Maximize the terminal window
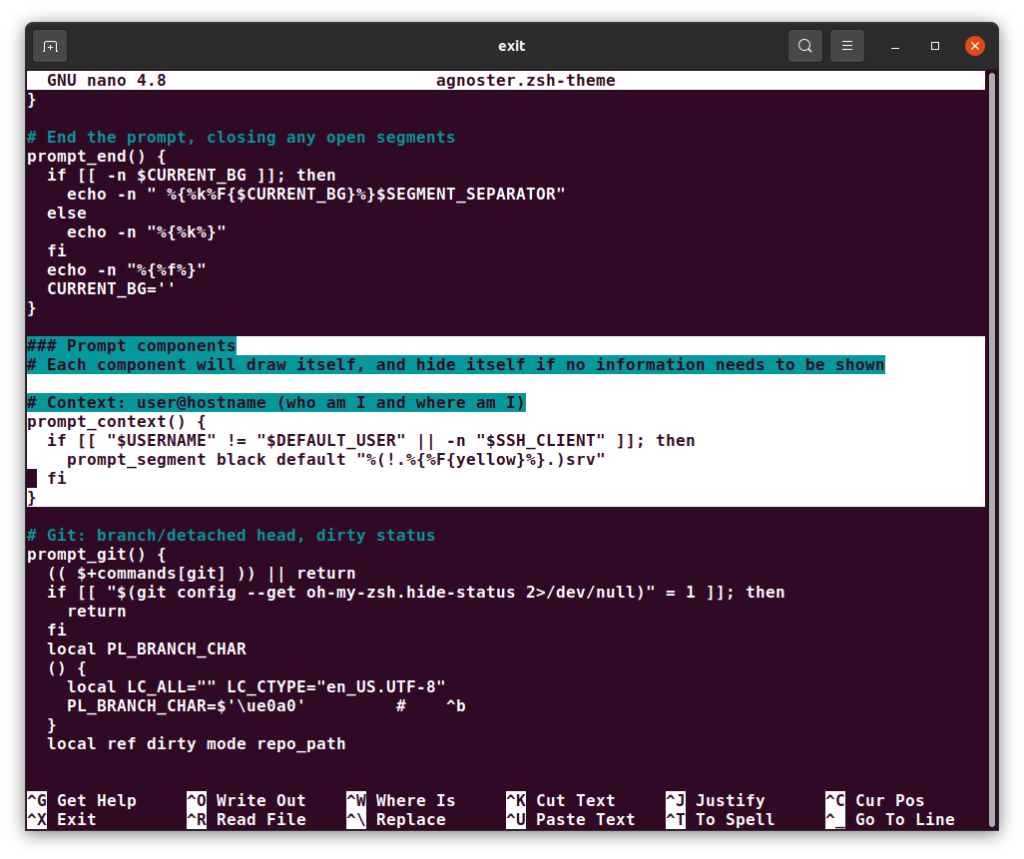This screenshot has width=1024, height=859. pyautogui.click(x=935, y=46)
